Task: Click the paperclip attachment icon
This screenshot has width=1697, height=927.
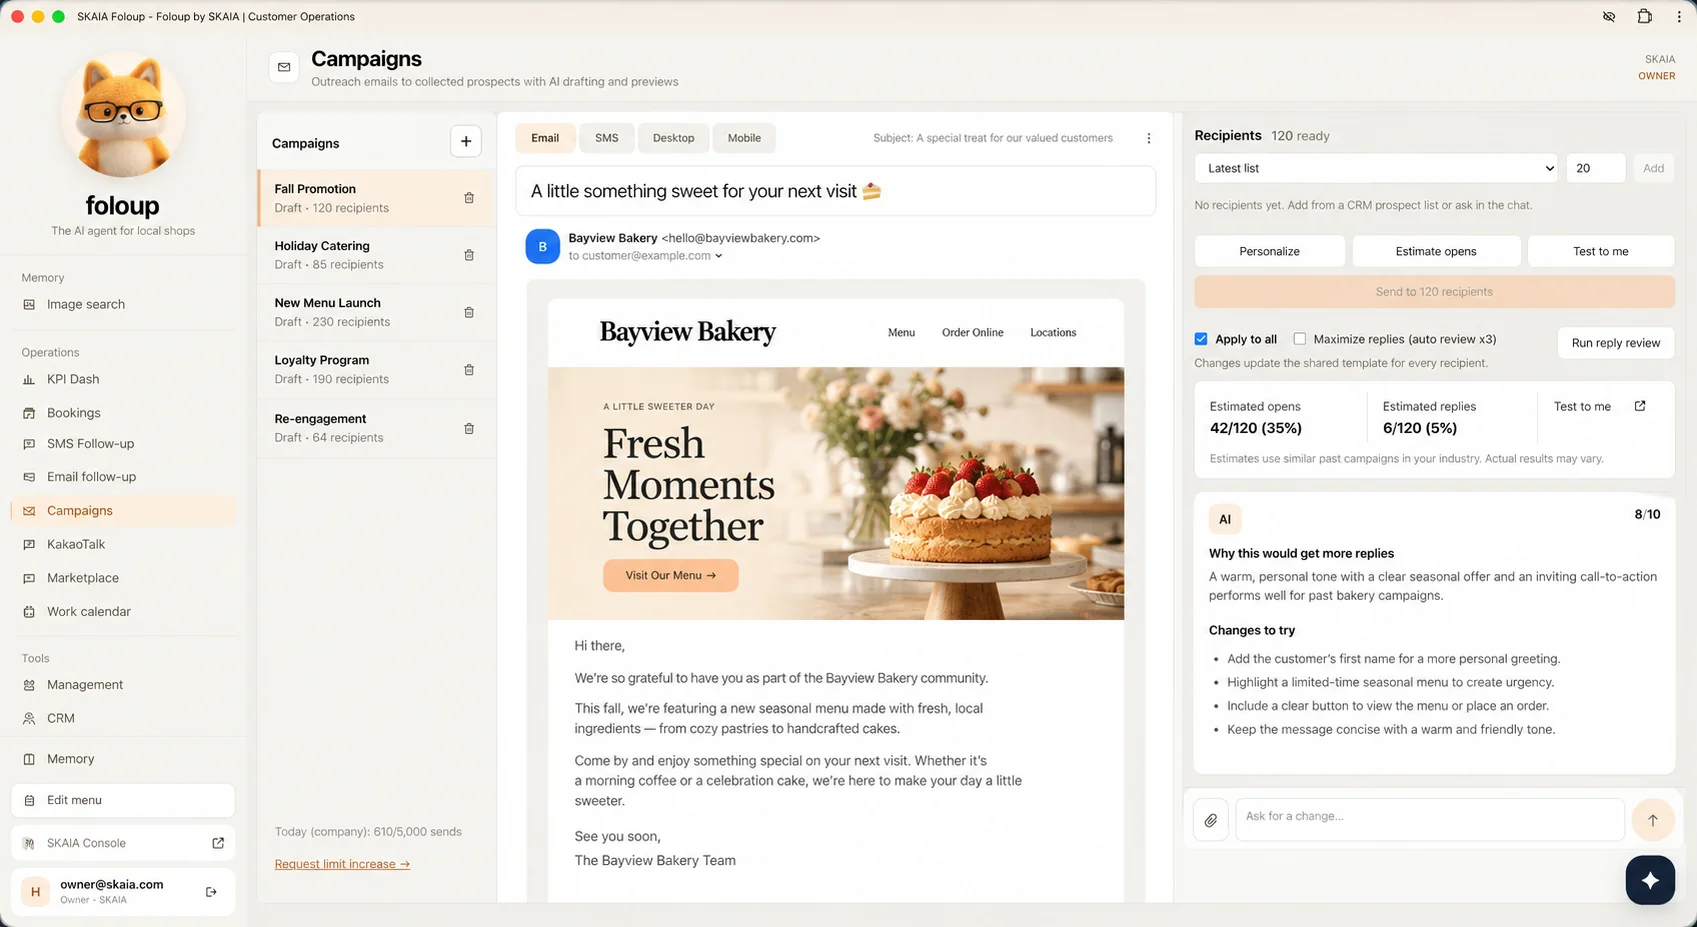Action: [x=1210, y=820]
